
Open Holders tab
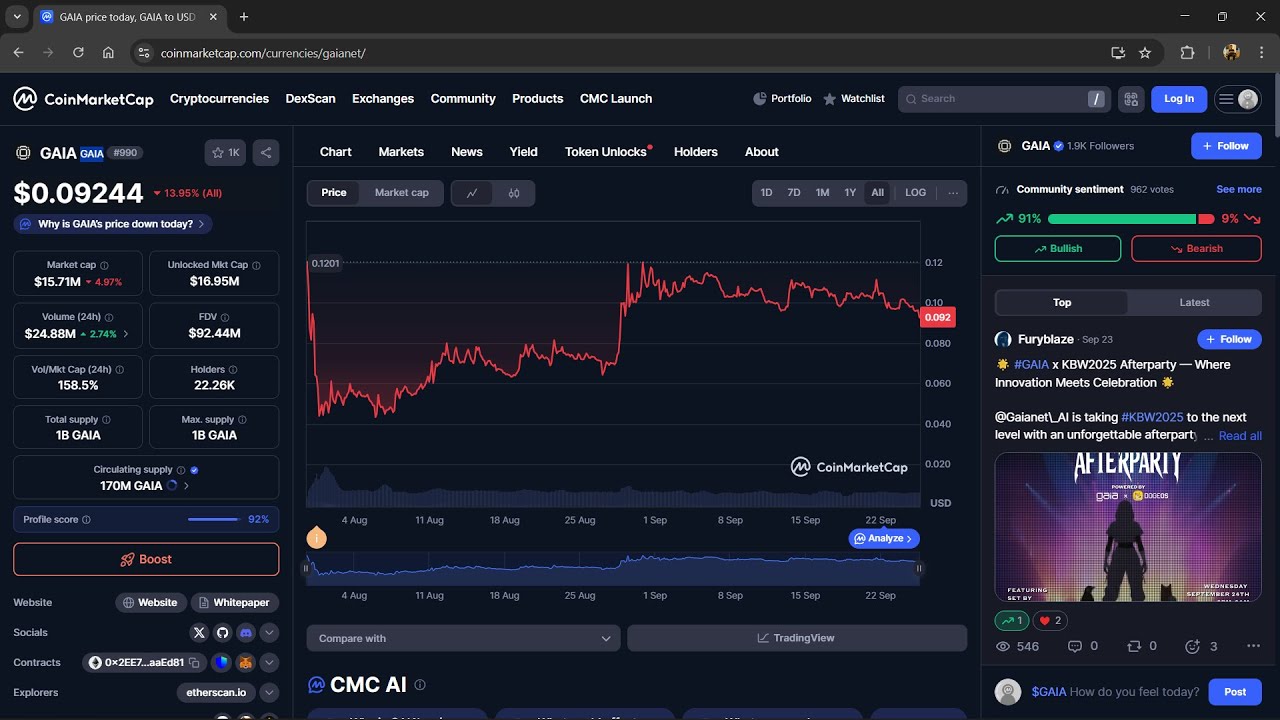[x=696, y=152]
